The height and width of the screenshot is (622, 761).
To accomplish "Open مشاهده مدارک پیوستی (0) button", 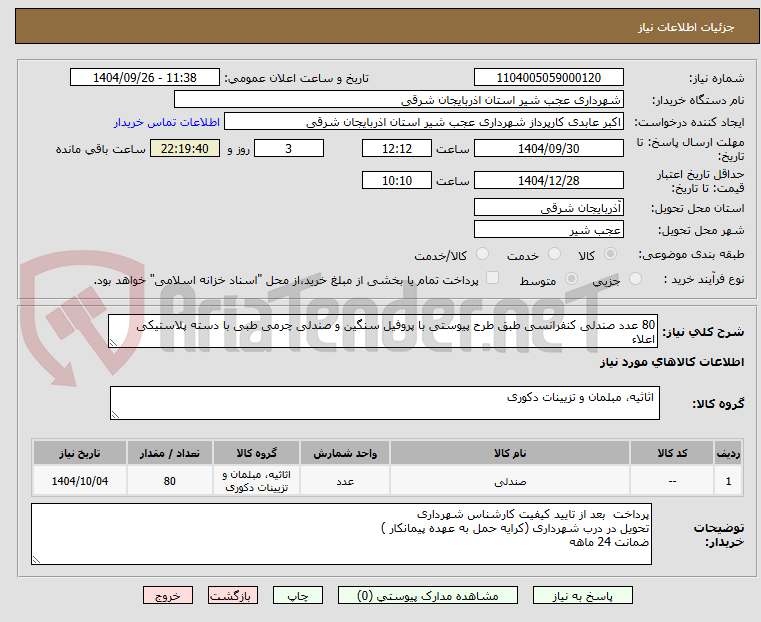I will tap(428, 595).
